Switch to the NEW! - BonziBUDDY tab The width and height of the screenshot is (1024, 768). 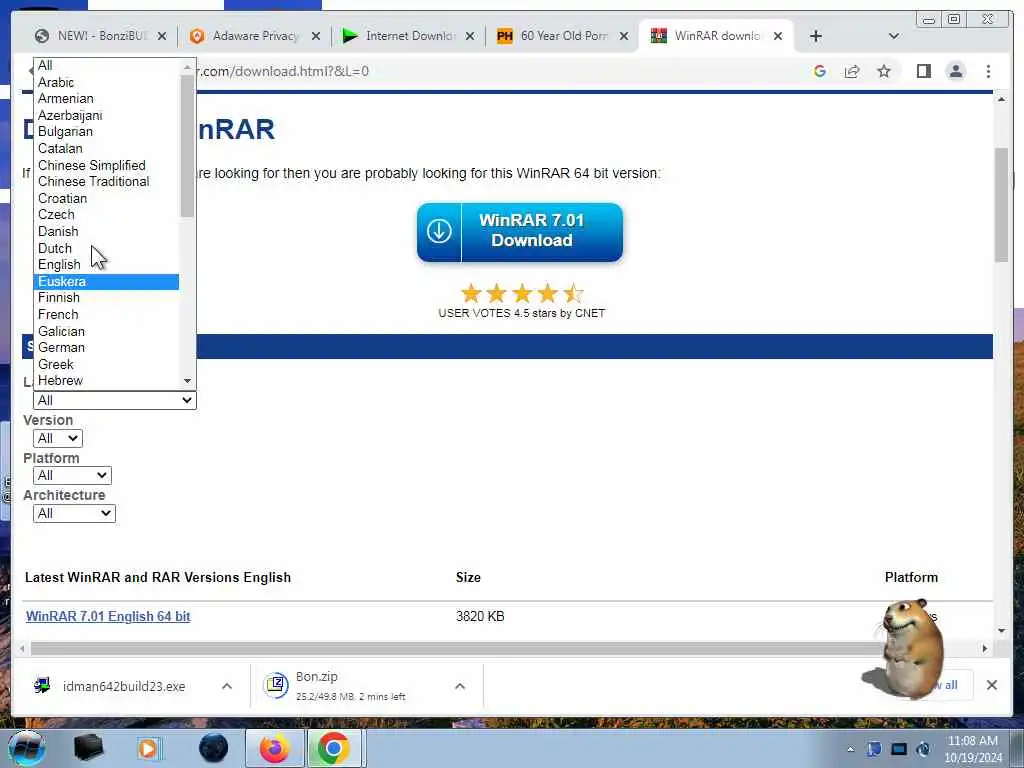[x=100, y=36]
